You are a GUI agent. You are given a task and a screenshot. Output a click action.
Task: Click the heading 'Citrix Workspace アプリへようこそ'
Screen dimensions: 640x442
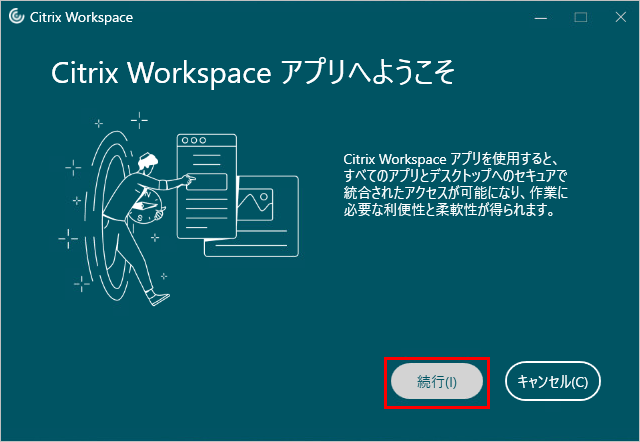254,76
